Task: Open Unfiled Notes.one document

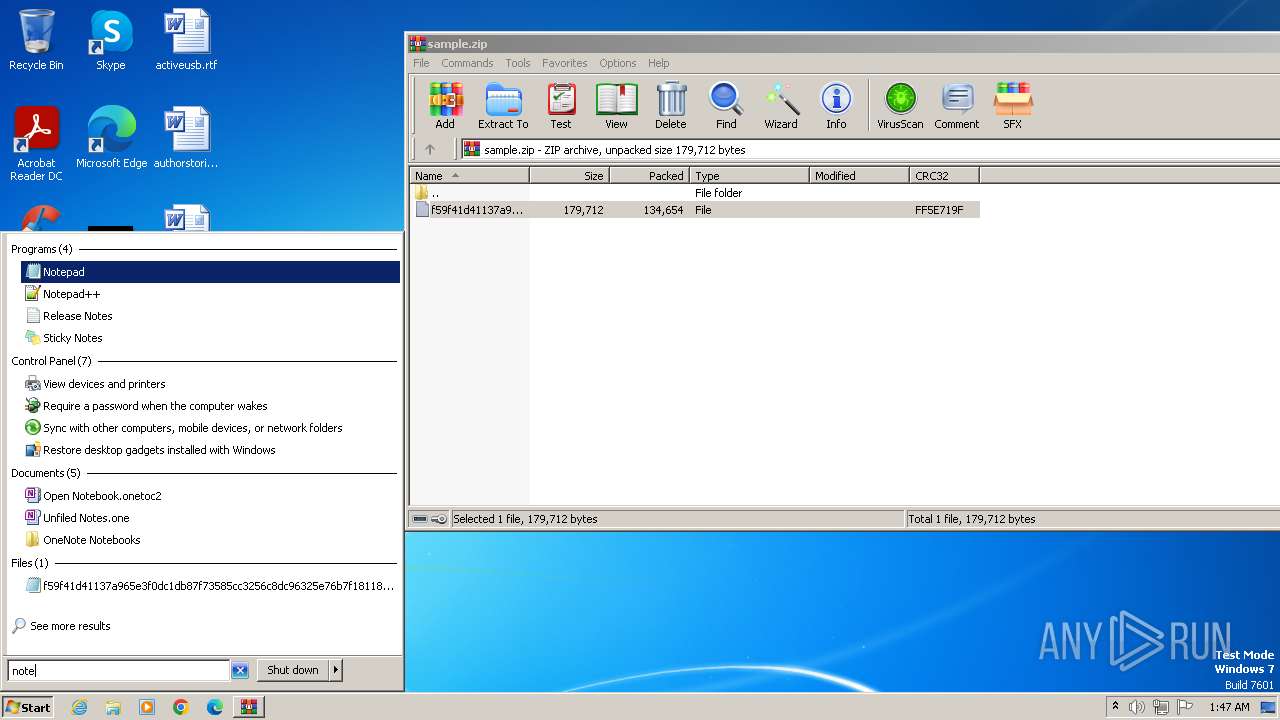Action: pyautogui.click(x=210, y=518)
